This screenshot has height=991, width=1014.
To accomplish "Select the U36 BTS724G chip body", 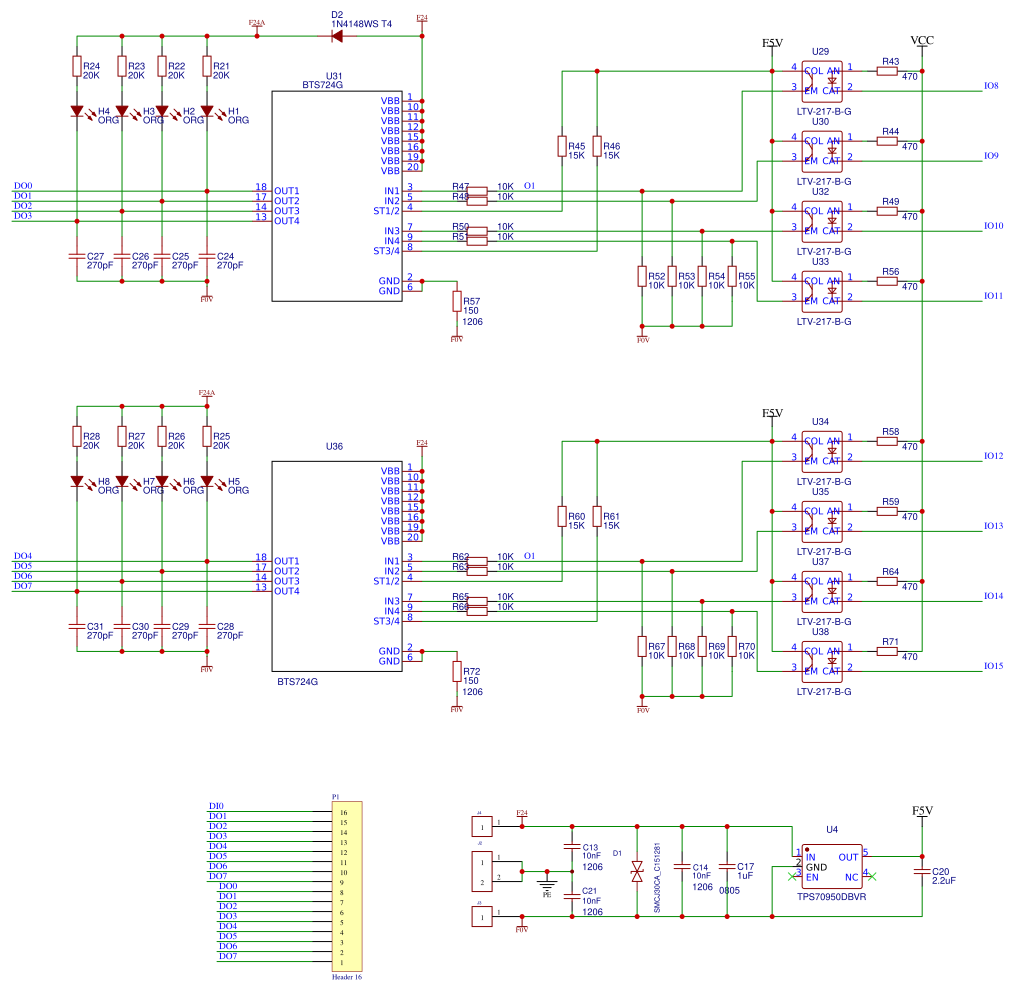I will point(337,566).
